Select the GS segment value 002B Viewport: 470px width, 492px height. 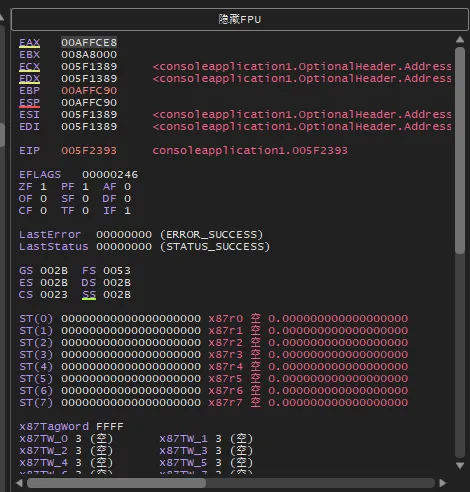(54, 271)
